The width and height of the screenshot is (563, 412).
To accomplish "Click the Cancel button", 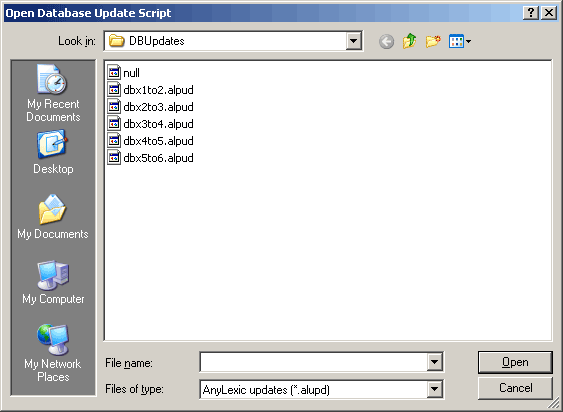I will 515,388.
